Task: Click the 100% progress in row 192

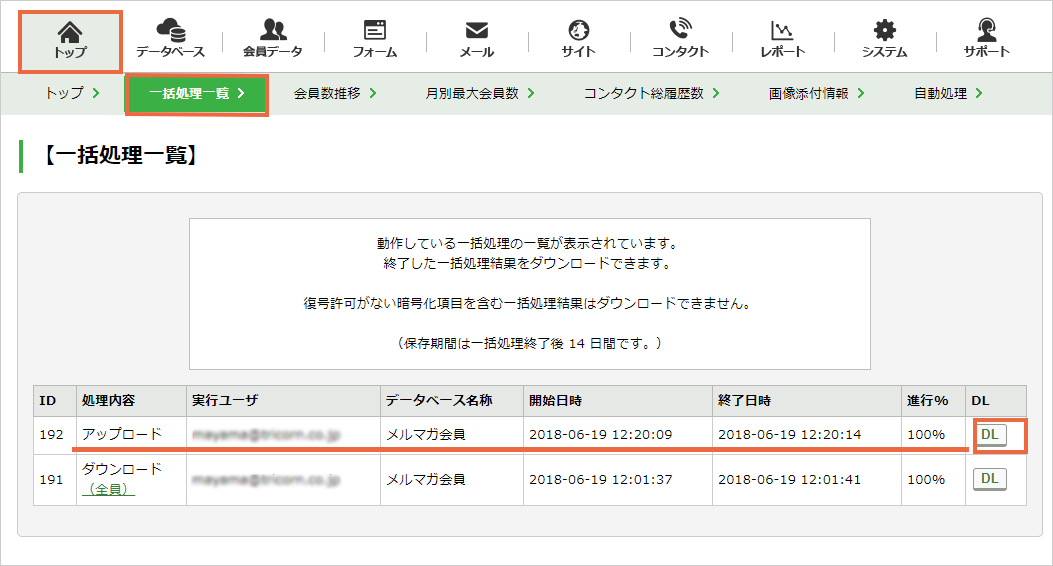Action: pyautogui.click(x=926, y=435)
